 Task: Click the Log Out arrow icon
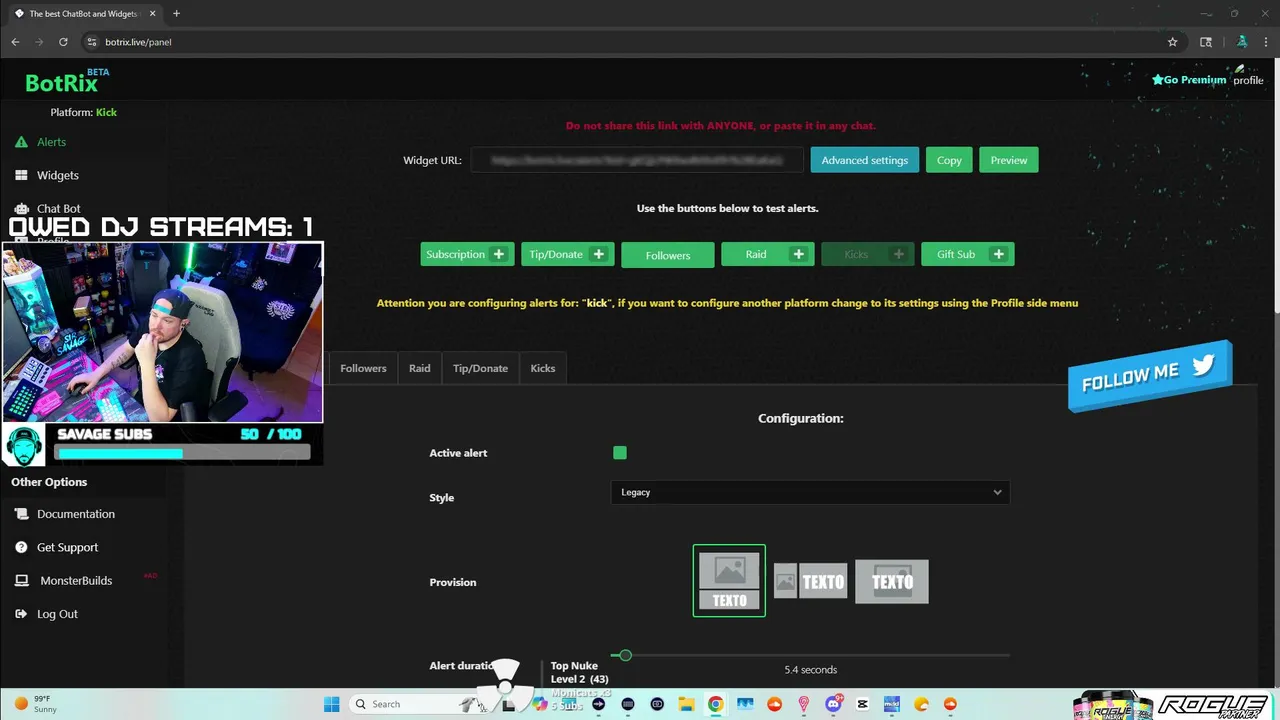click(x=21, y=614)
